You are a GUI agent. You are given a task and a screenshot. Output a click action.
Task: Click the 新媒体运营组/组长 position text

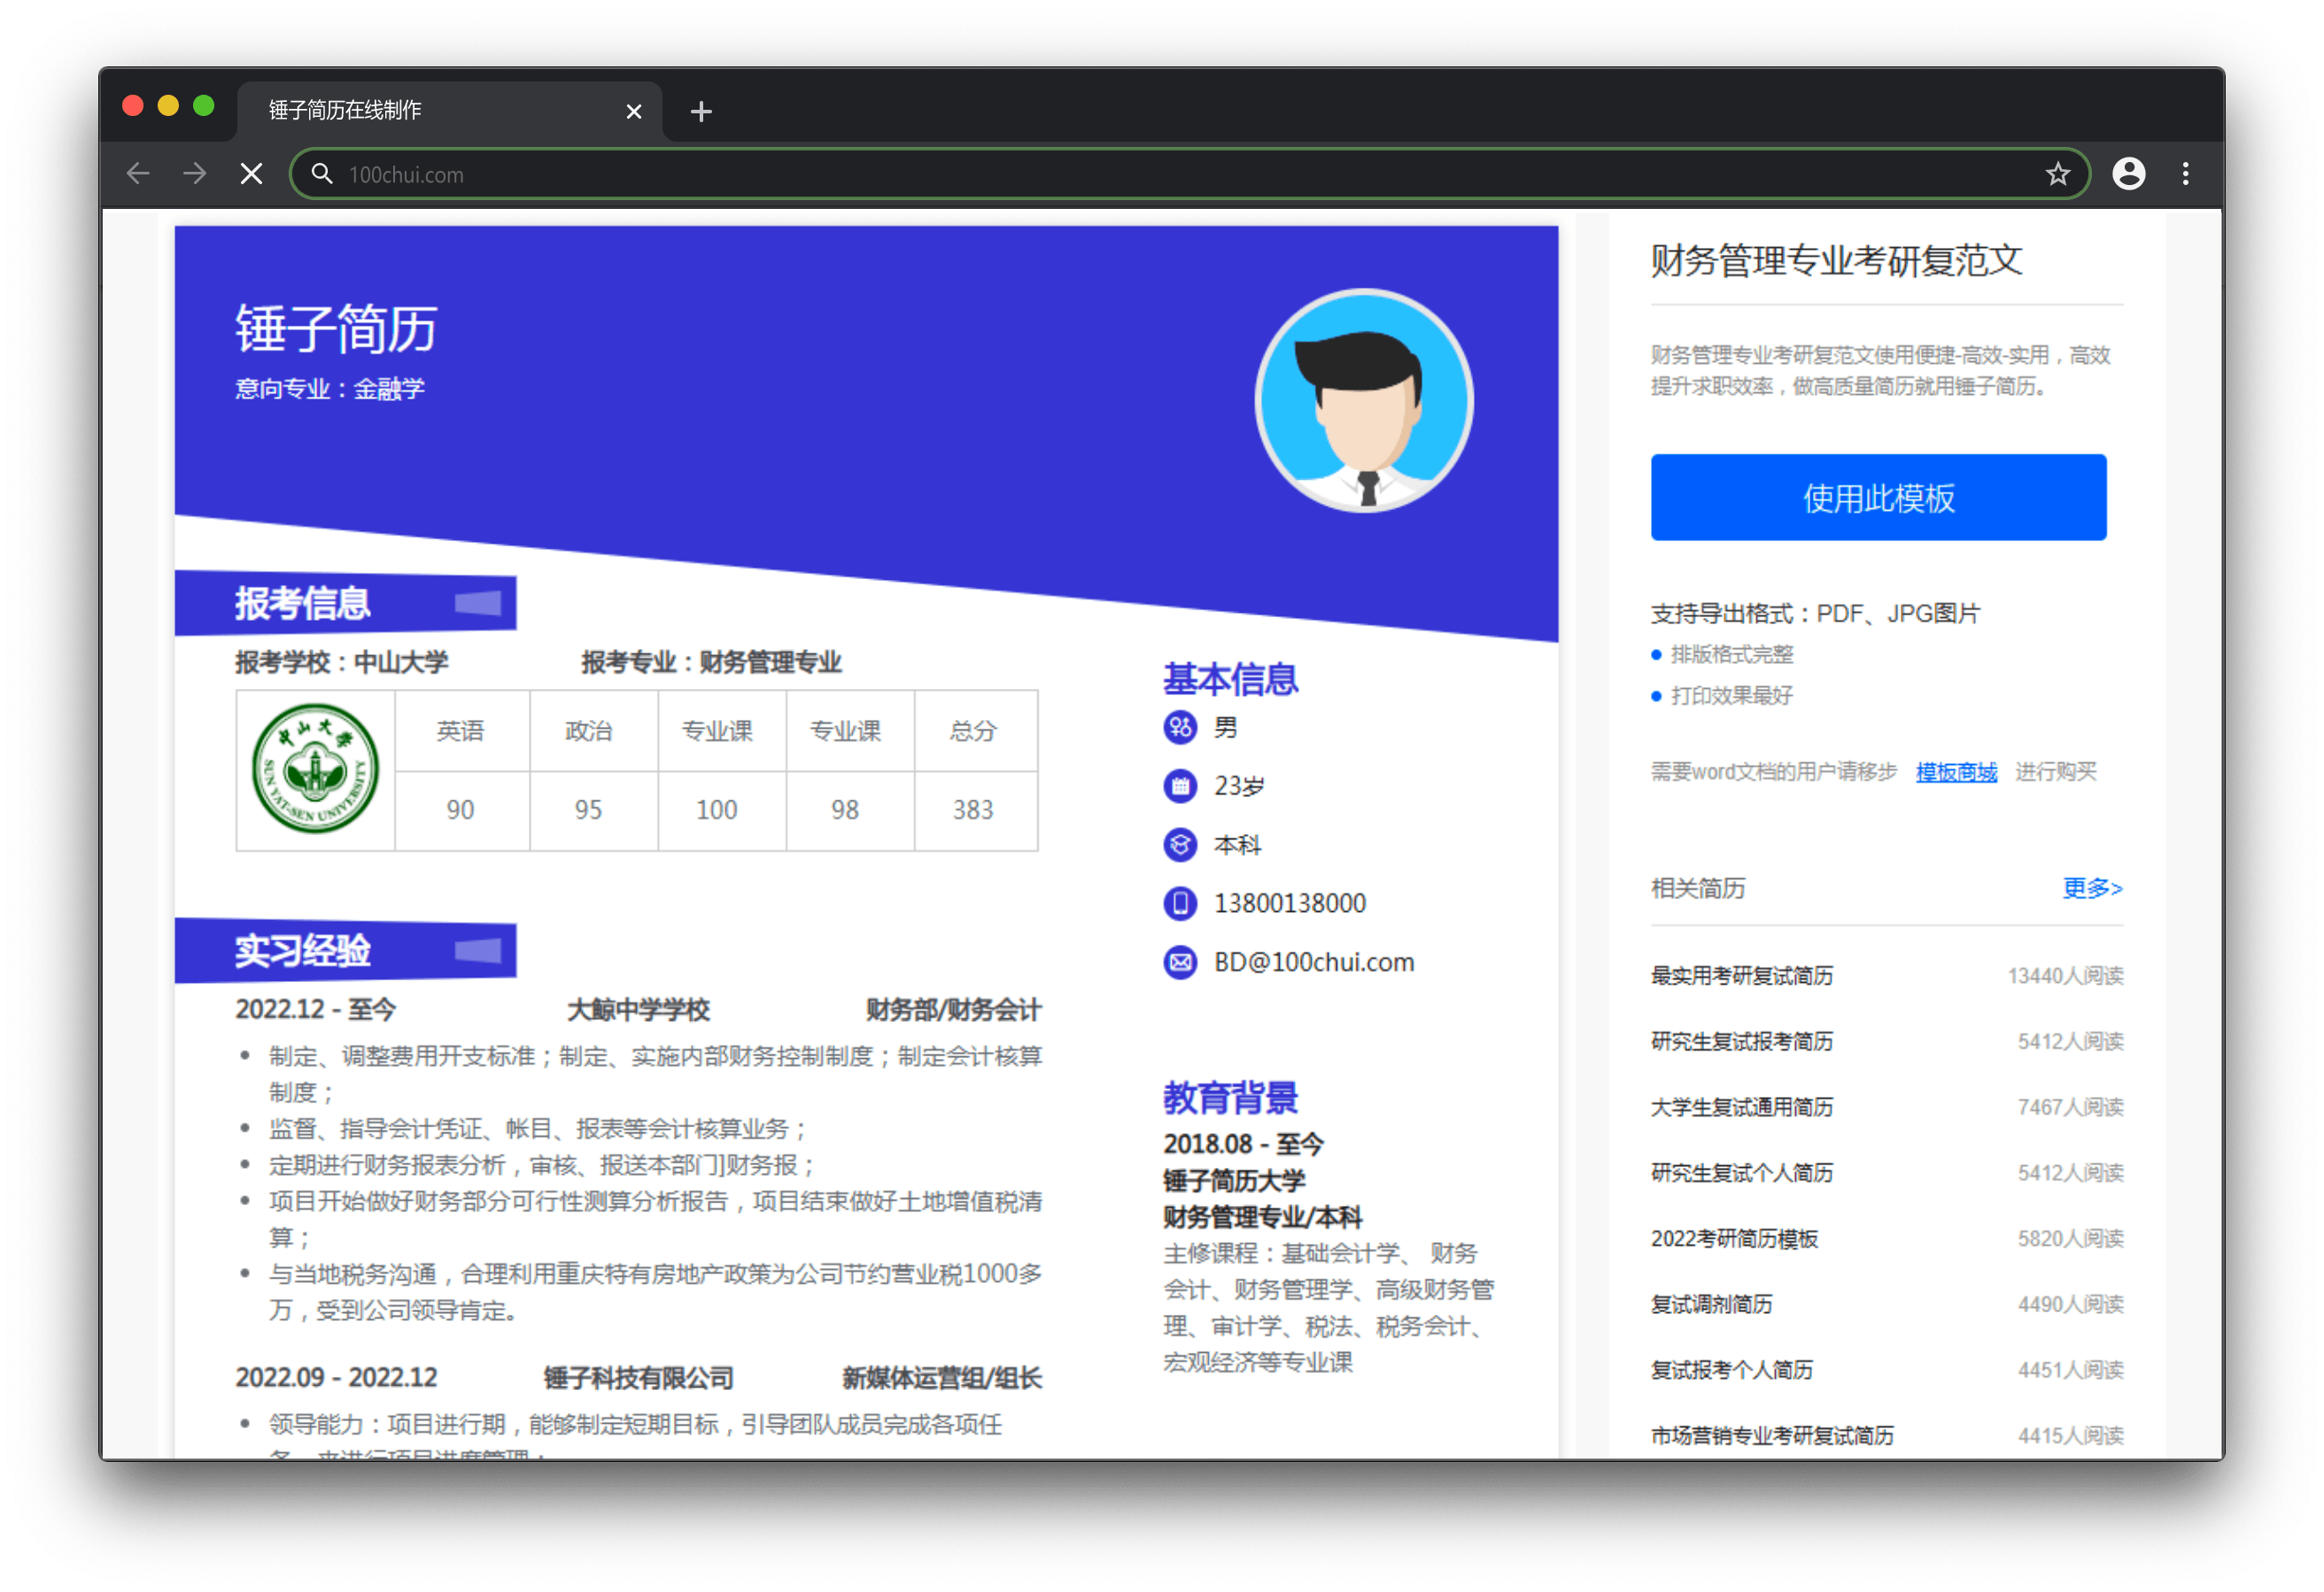[942, 1378]
